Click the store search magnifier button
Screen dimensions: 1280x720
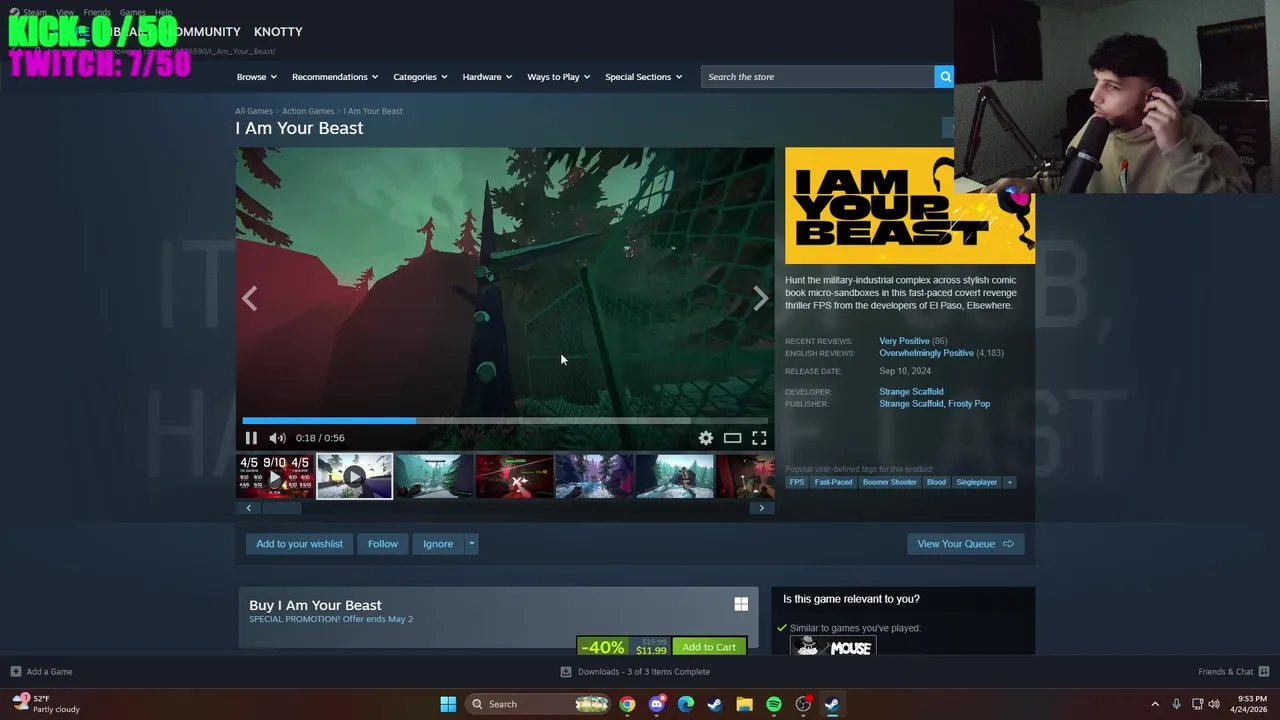pyautogui.click(x=944, y=77)
